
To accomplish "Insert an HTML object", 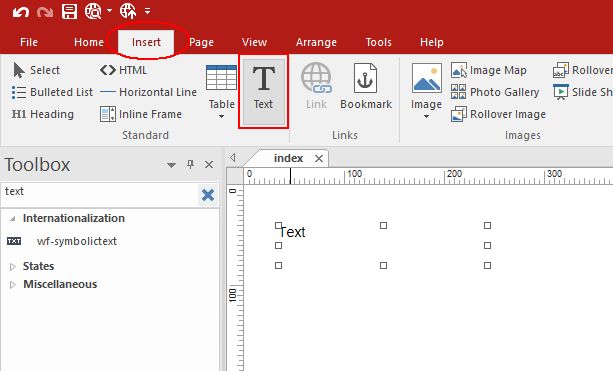I will [x=124, y=70].
